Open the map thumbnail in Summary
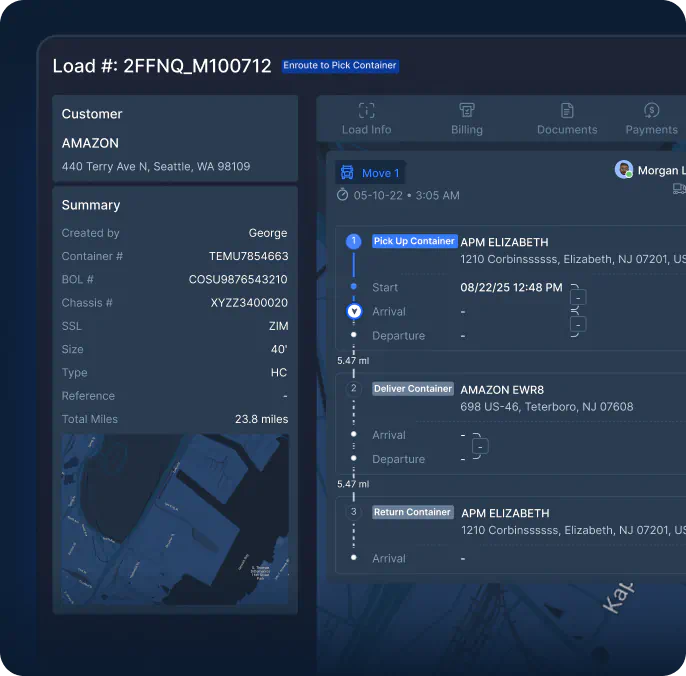This screenshot has width=686, height=676. pos(175,519)
